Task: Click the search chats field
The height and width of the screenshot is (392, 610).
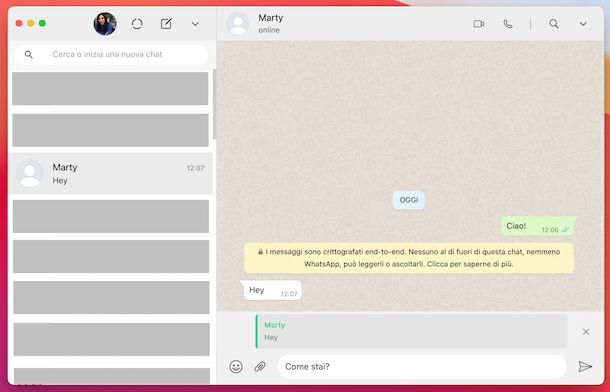Action: [x=111, y=54]
